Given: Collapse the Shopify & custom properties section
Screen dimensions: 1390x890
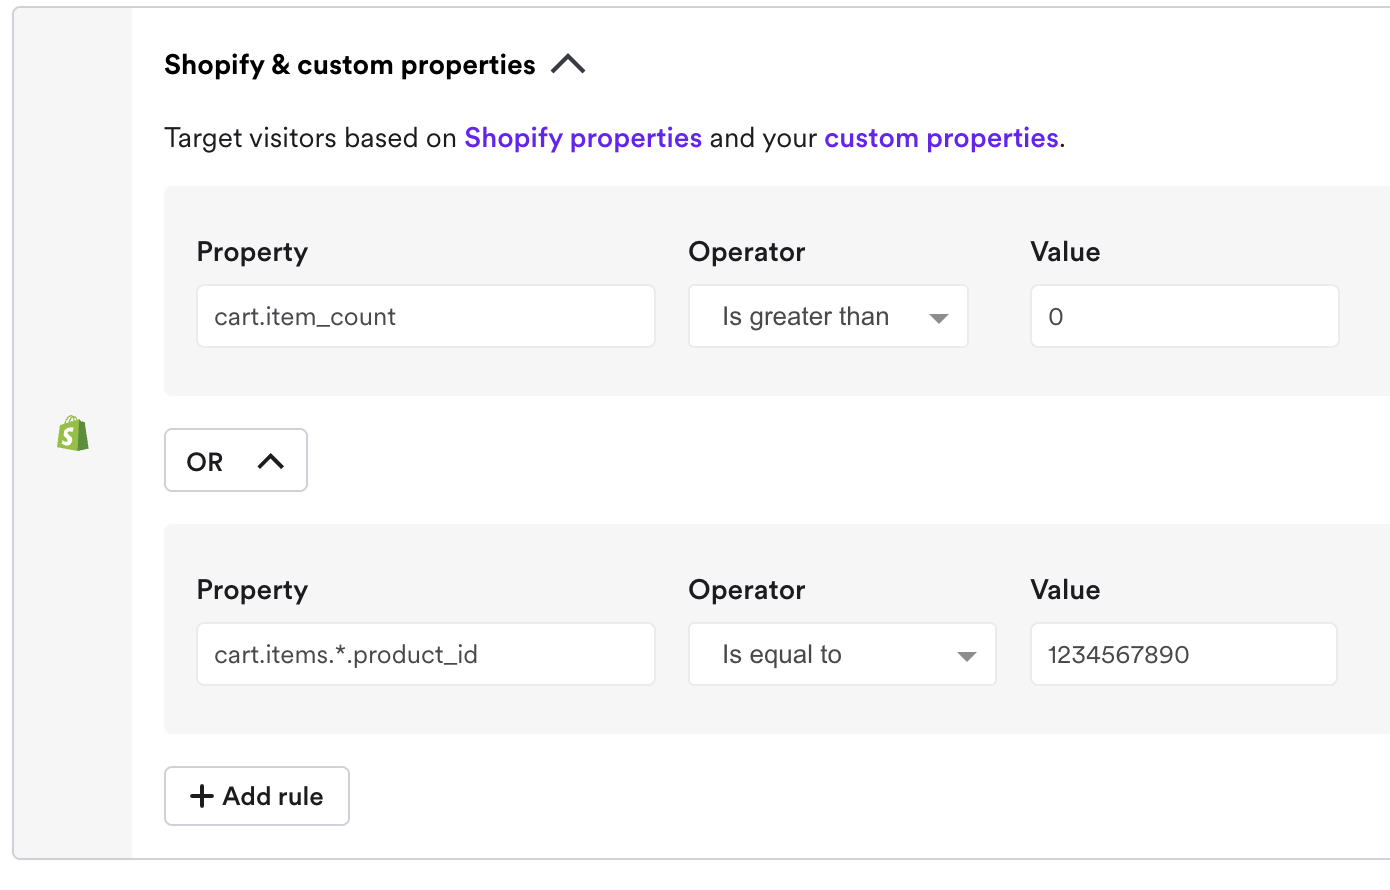Looking at the screenshot, I should tap(568, 65).
